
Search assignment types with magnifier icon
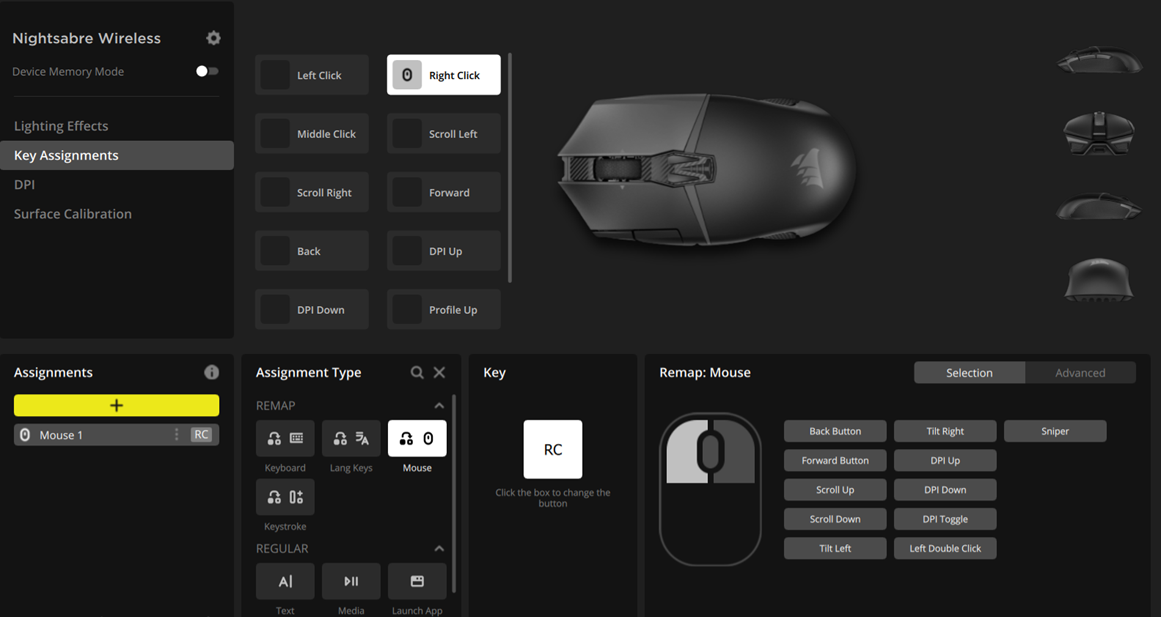click(417, 373)
